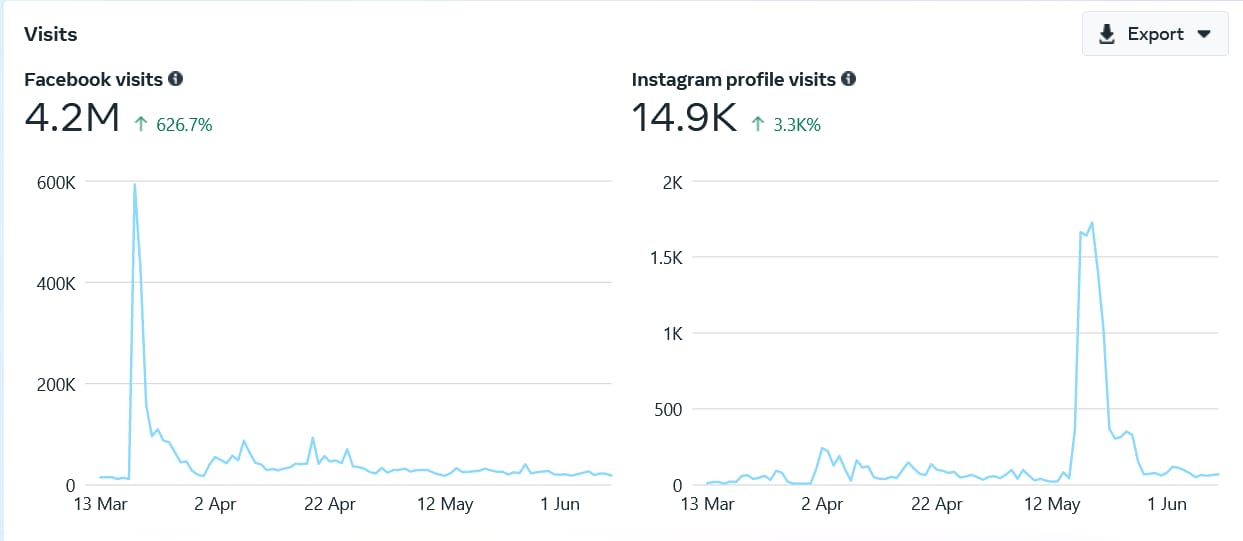Click the Export button label
This screenshot has height=541, width=1243.
click(1155, 34)
